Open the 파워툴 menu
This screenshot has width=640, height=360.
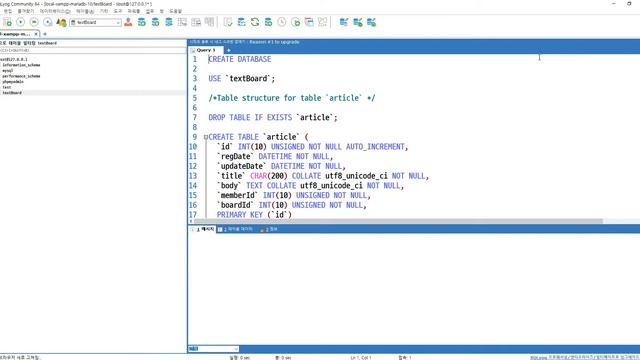pos(133,11)
